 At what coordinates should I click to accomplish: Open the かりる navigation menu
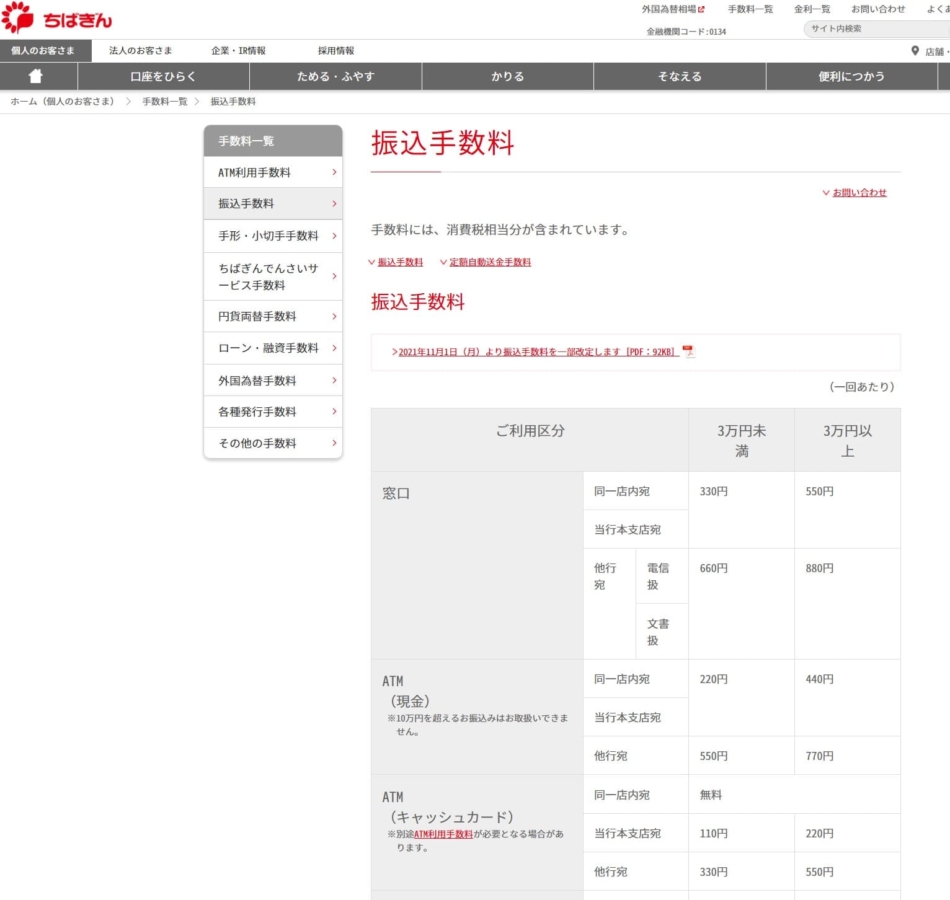[x=506, y=75]
